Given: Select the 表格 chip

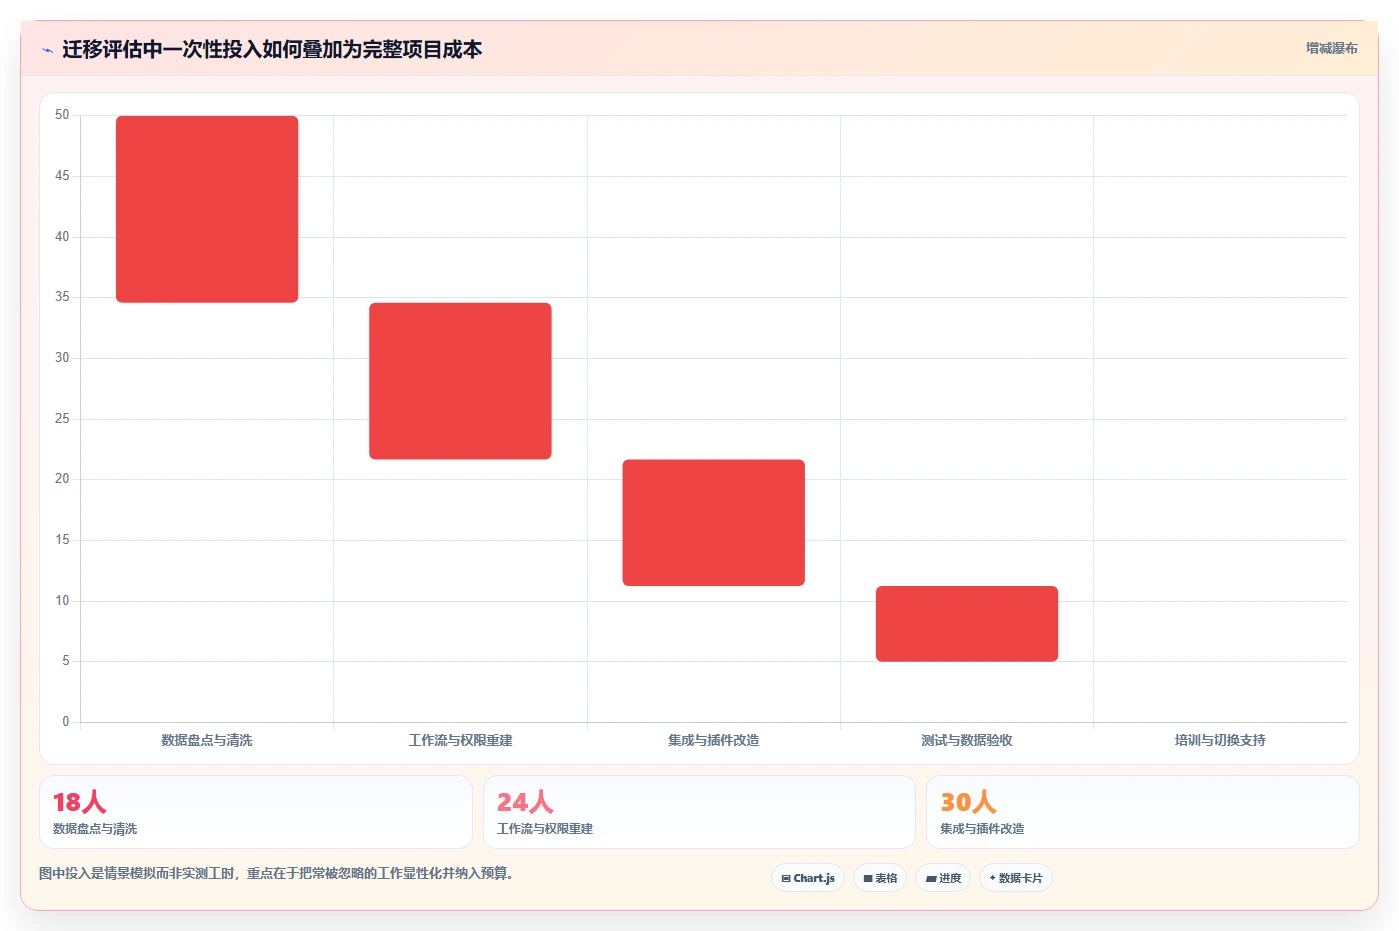Looking at the screenshot, I should pos(880,878).
